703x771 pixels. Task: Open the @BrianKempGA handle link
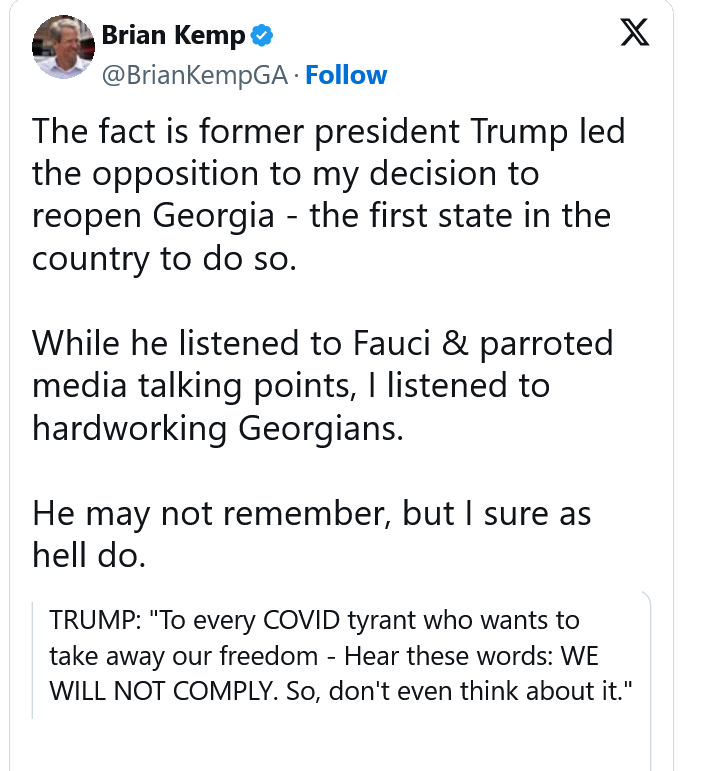pyautogui.click(x=195, y=75)
